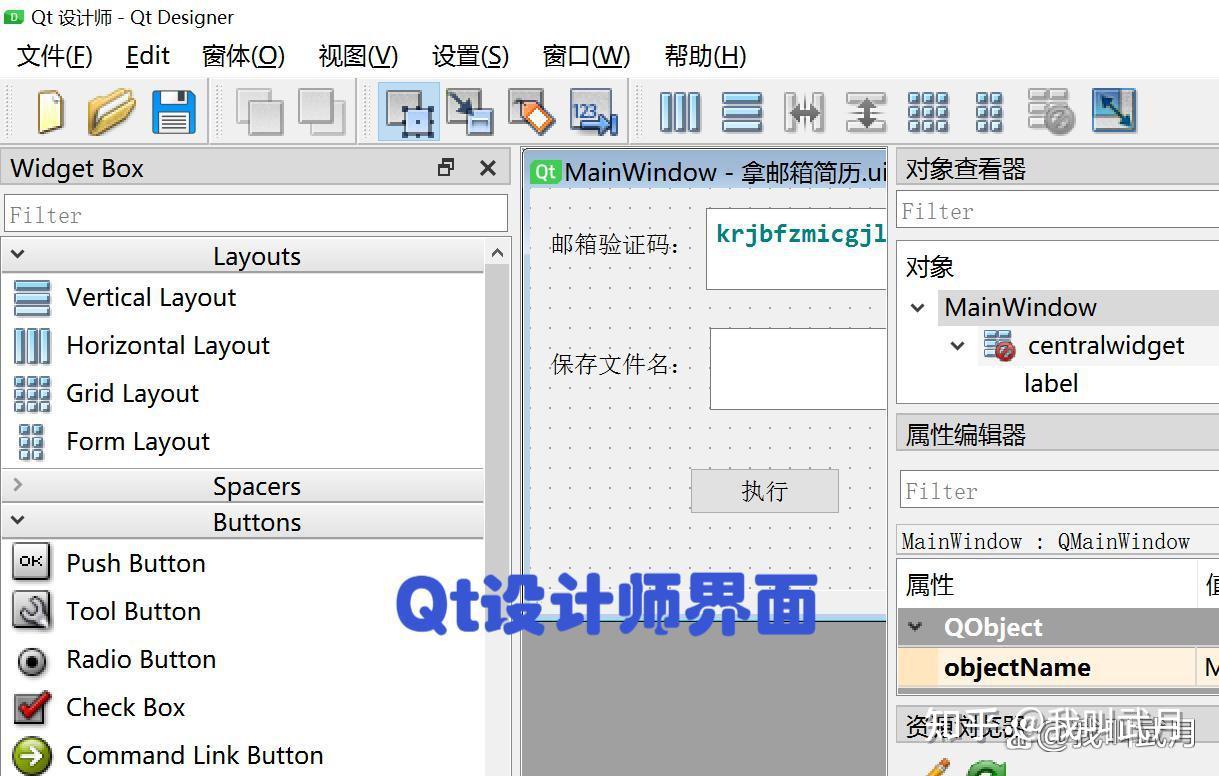Lay out widgets in a grid
This screenshot has width=1219, height=776.
(927, 112)
